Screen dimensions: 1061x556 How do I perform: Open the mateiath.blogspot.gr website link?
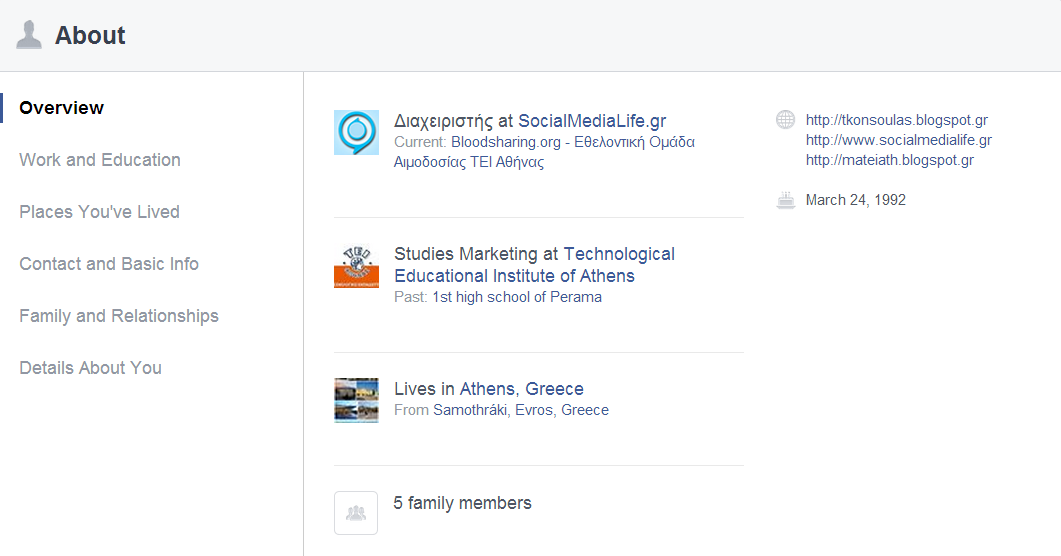[x=890, y=160]
